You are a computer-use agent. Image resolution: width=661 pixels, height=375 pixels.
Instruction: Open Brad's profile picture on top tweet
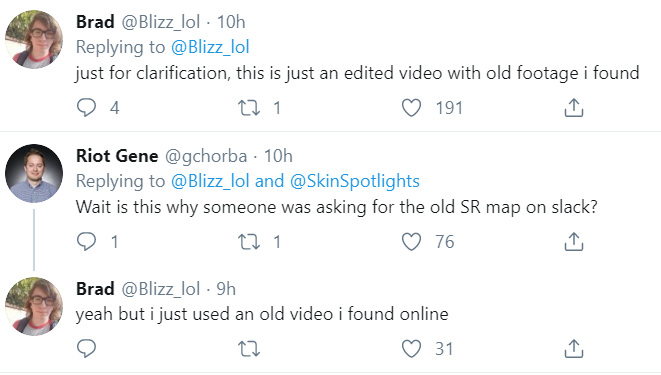34,40
